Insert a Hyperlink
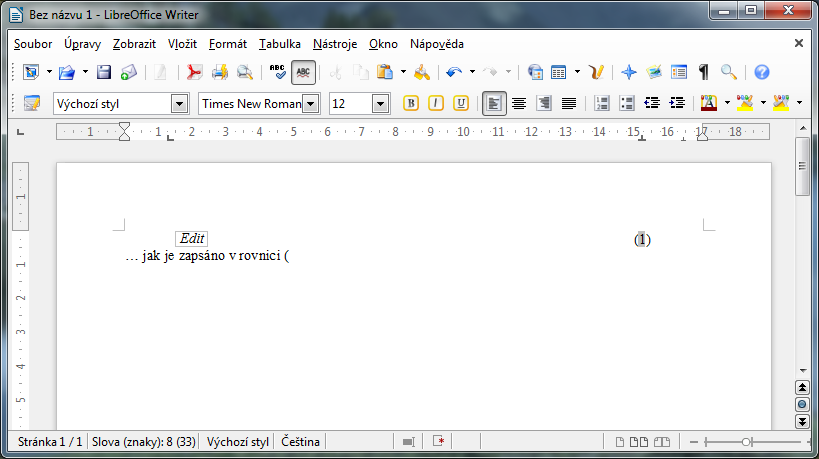 coord(535,72)
